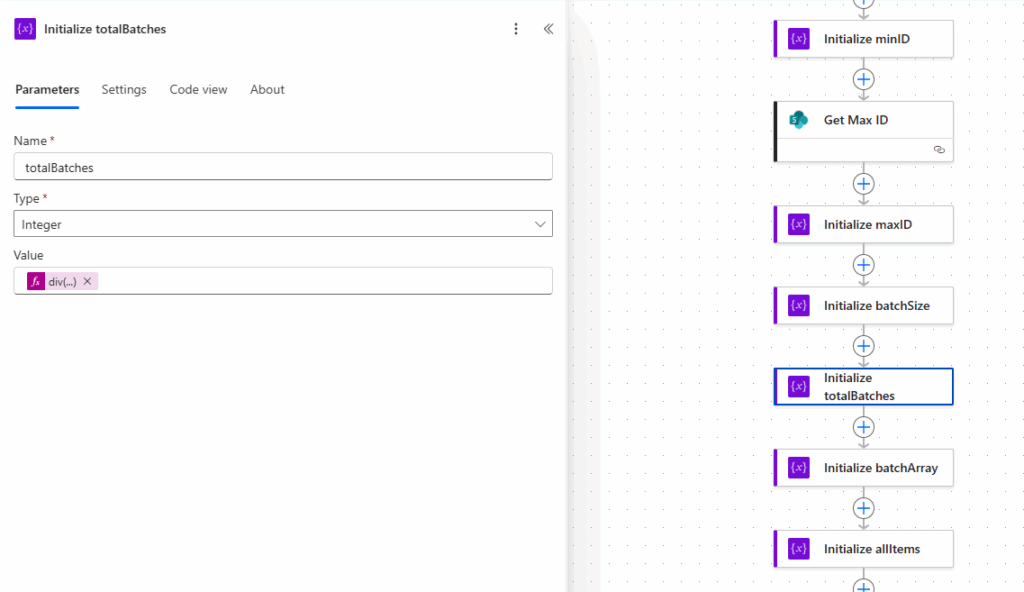Viewport: 1024px width, 592px height.
Task: Remove the div(...) expression token
Action: tap(88, 282)
